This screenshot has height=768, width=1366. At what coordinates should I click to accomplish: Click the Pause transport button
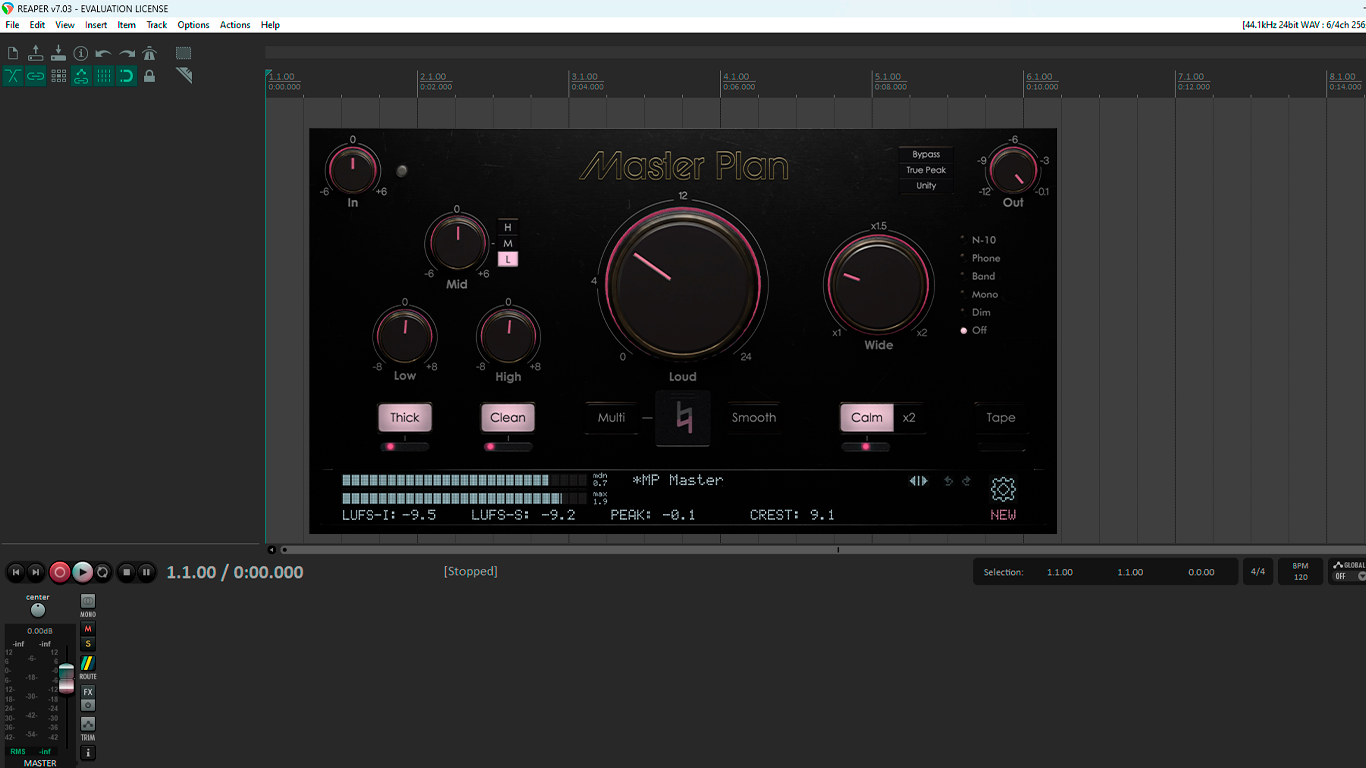146,572
